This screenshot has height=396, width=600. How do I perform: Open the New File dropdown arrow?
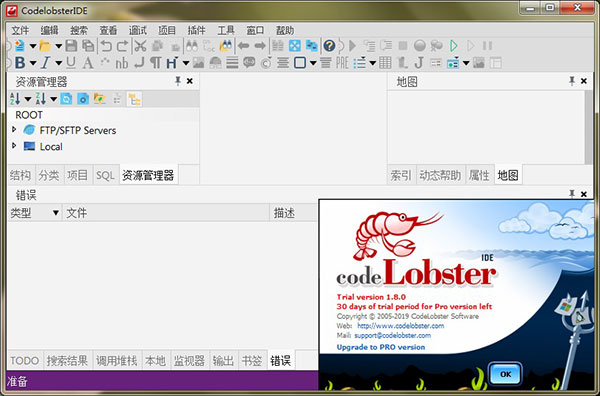tap(33, 46)
